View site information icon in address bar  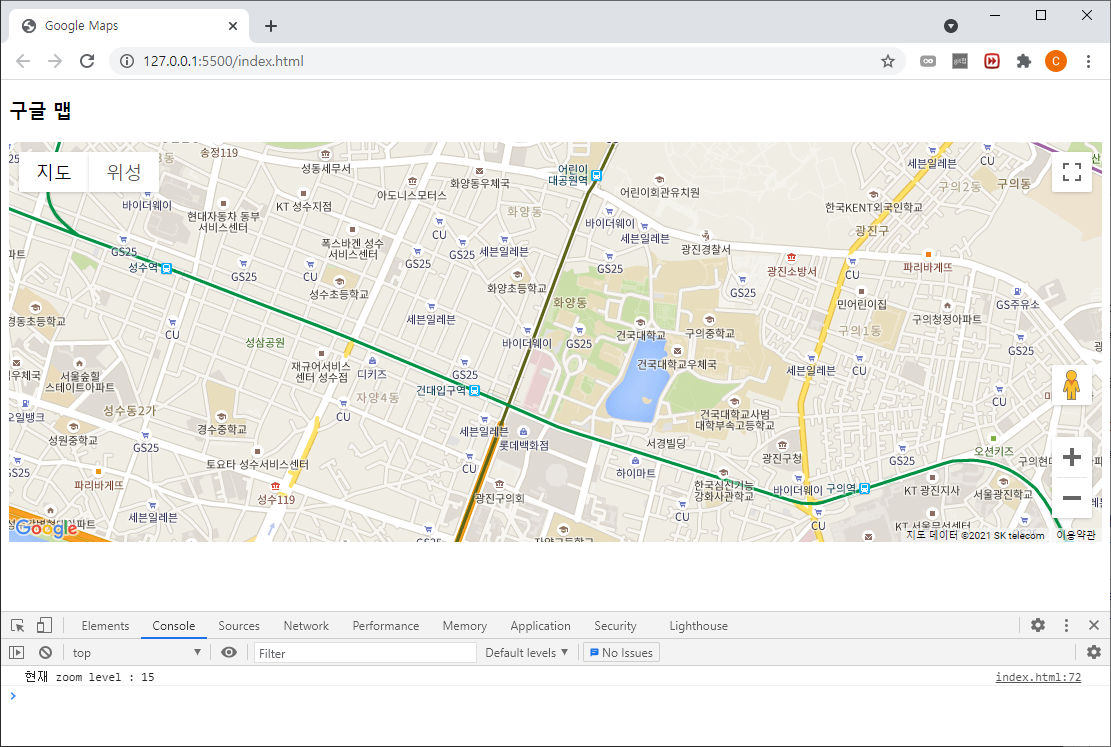(x=127, y=61)
